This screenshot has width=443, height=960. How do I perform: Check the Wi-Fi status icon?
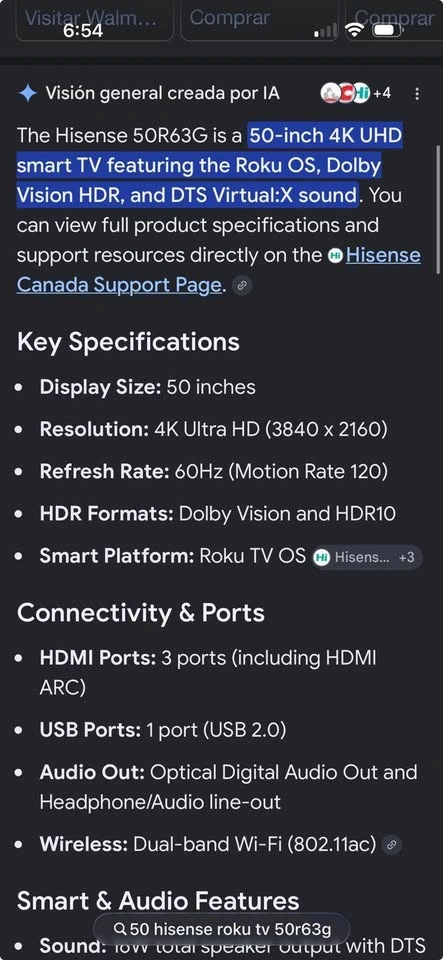pos(354,29)
